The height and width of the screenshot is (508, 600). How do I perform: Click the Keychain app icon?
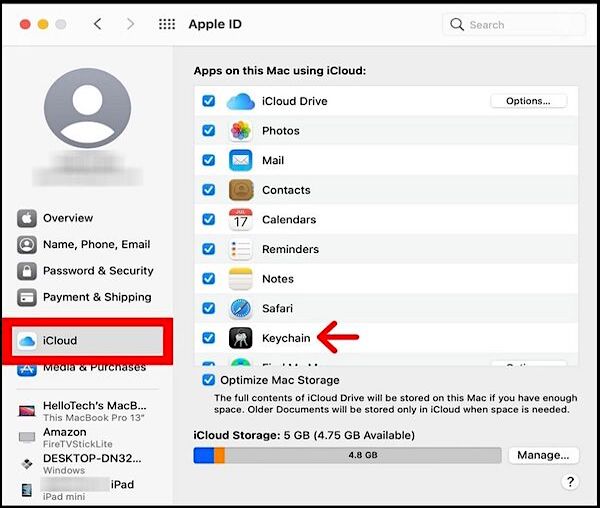(241, 338)
